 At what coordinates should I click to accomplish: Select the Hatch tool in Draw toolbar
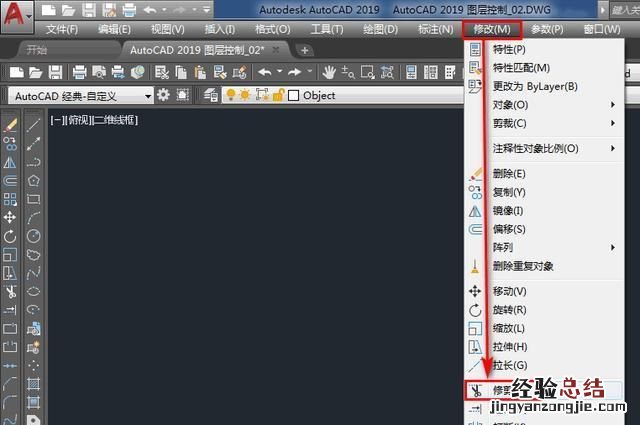tap(33, 384)
